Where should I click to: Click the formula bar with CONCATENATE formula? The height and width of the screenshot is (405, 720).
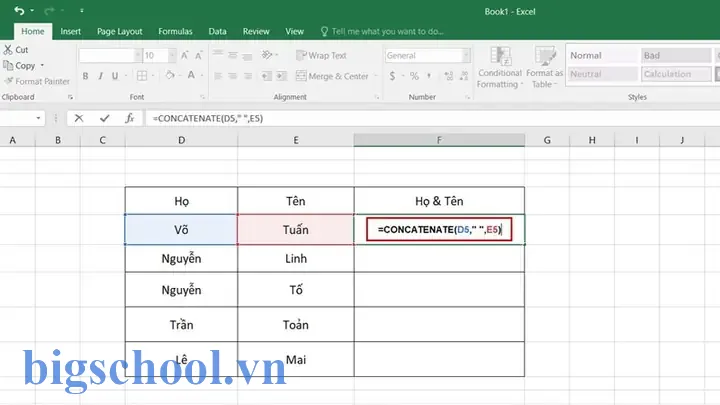(x=433, y=118)
